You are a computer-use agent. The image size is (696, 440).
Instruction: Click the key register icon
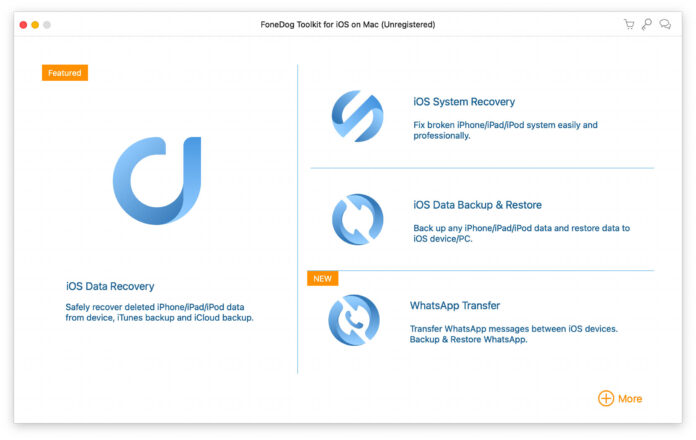coord(647,24)
